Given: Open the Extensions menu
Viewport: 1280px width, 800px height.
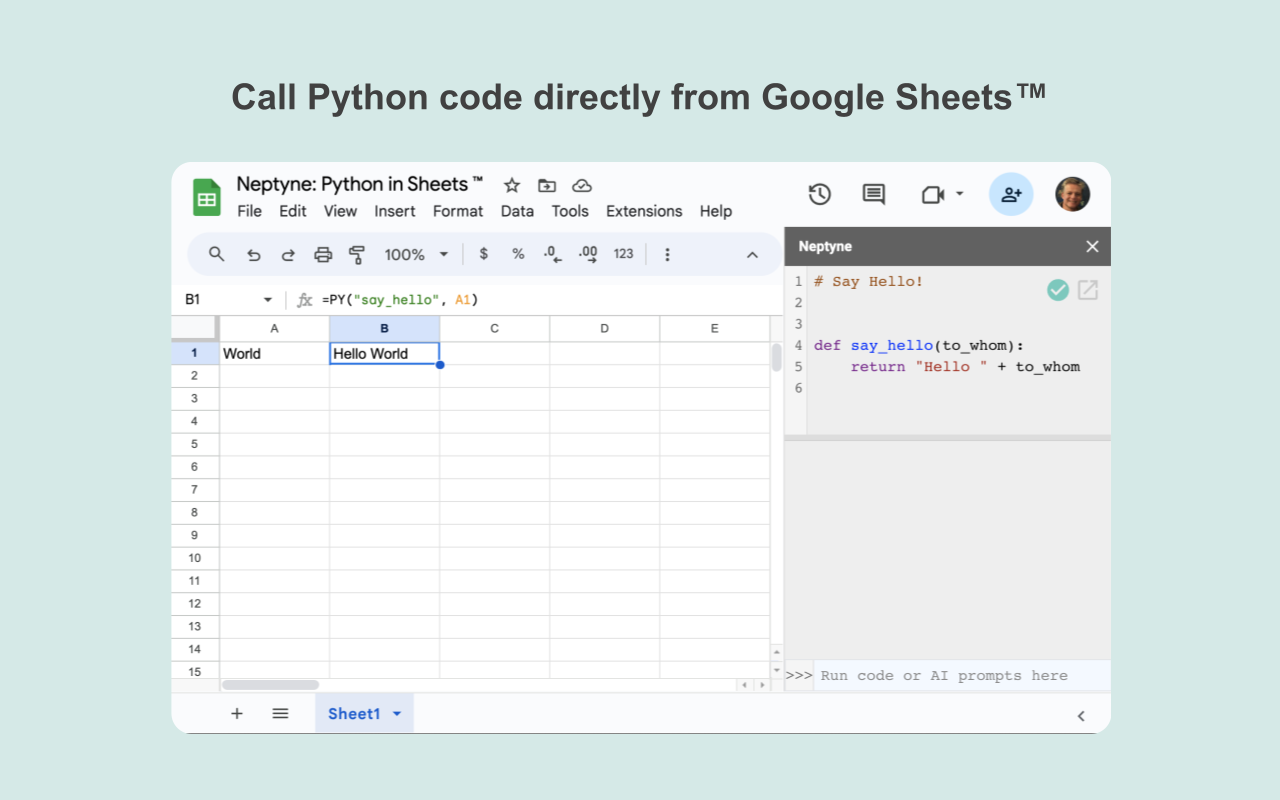Looking at the screenshot, I should tap(644, 211).
